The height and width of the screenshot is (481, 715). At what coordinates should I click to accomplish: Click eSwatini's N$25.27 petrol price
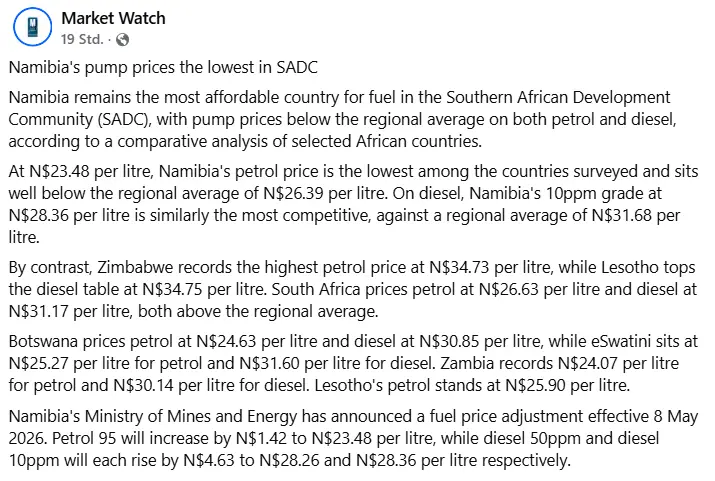pos(39,363)
